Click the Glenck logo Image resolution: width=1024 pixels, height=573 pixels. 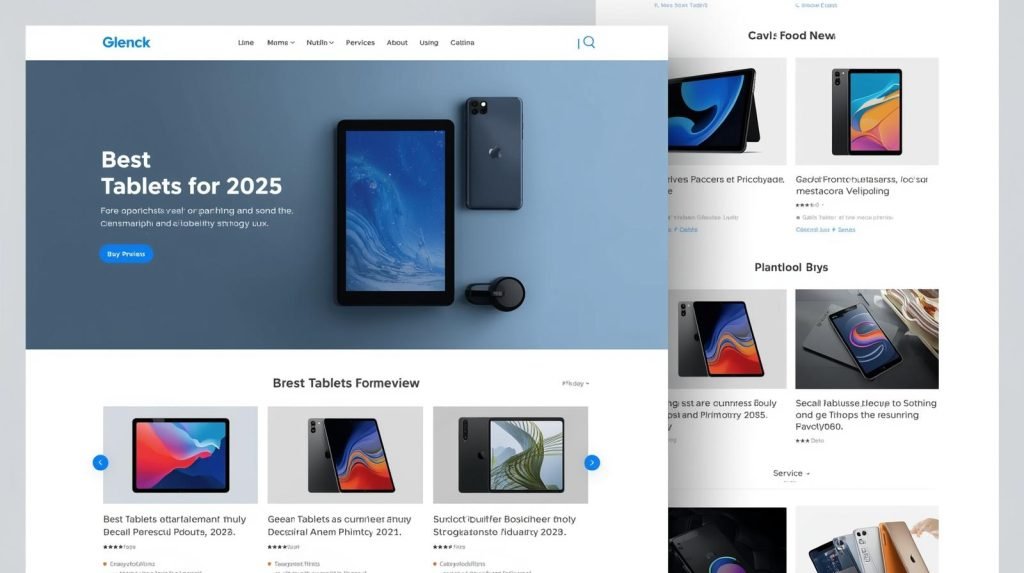126,42
